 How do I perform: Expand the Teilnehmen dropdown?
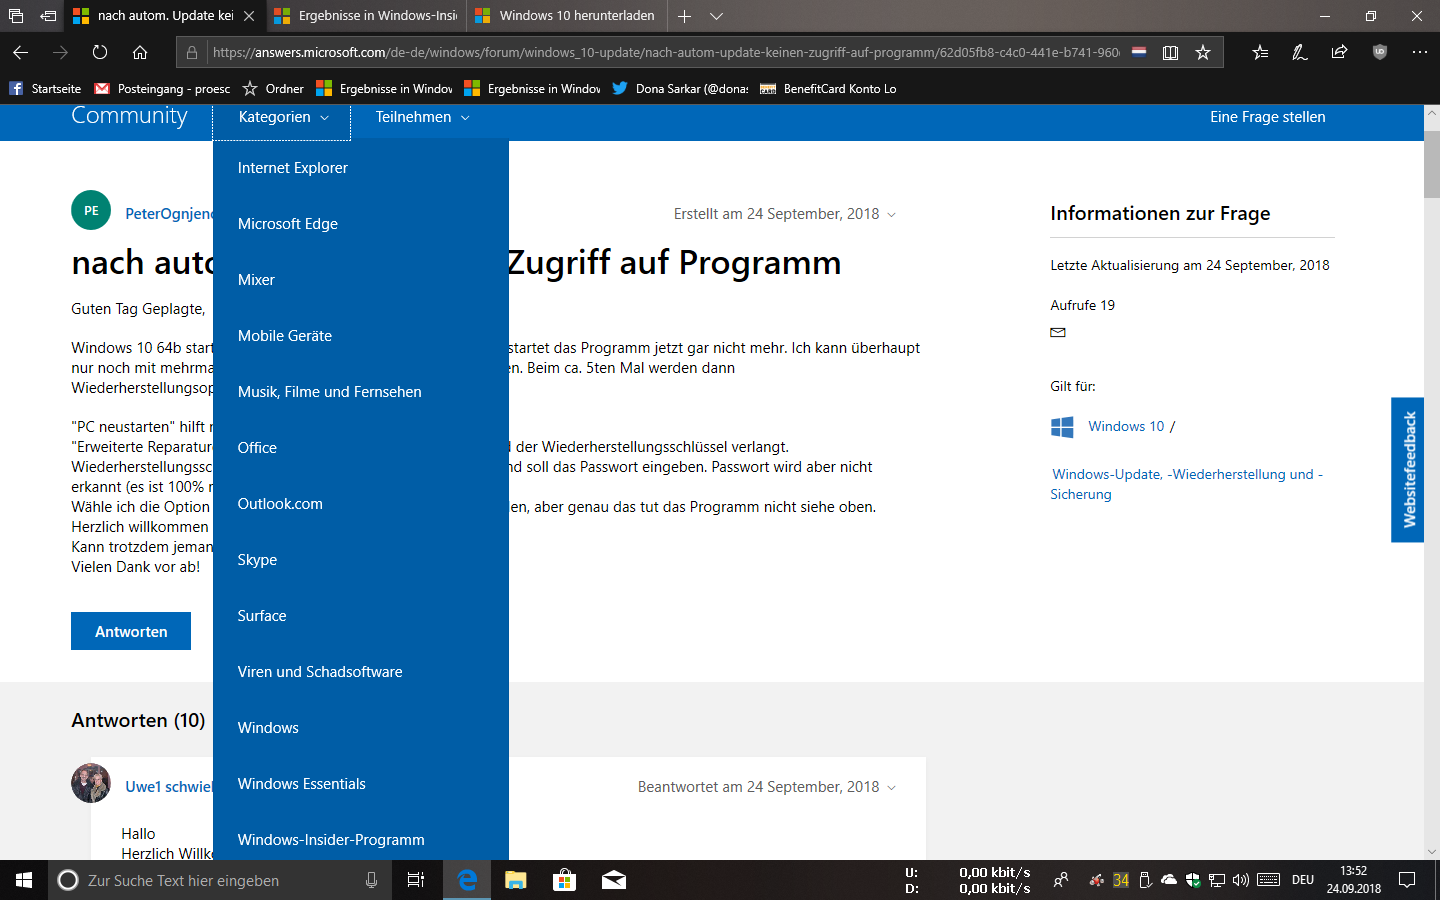pos(422,117)
